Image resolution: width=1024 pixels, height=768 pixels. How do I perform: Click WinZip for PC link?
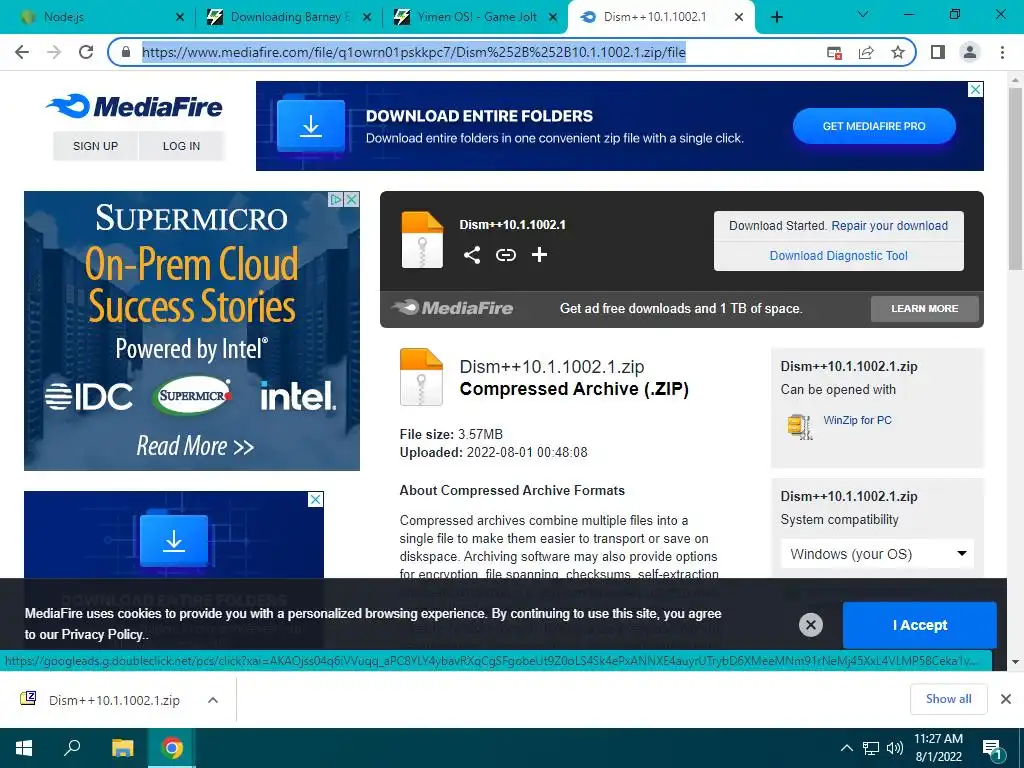click(857, 420)
